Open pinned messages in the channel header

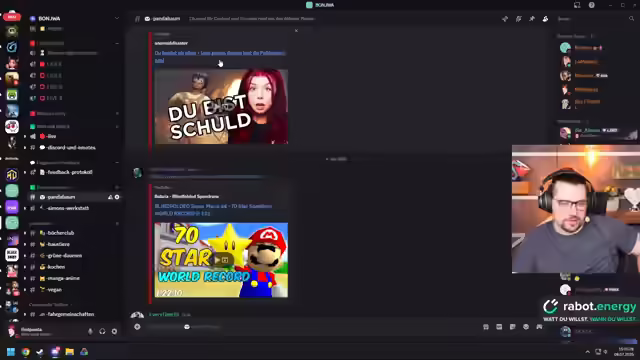coord(532,19)
